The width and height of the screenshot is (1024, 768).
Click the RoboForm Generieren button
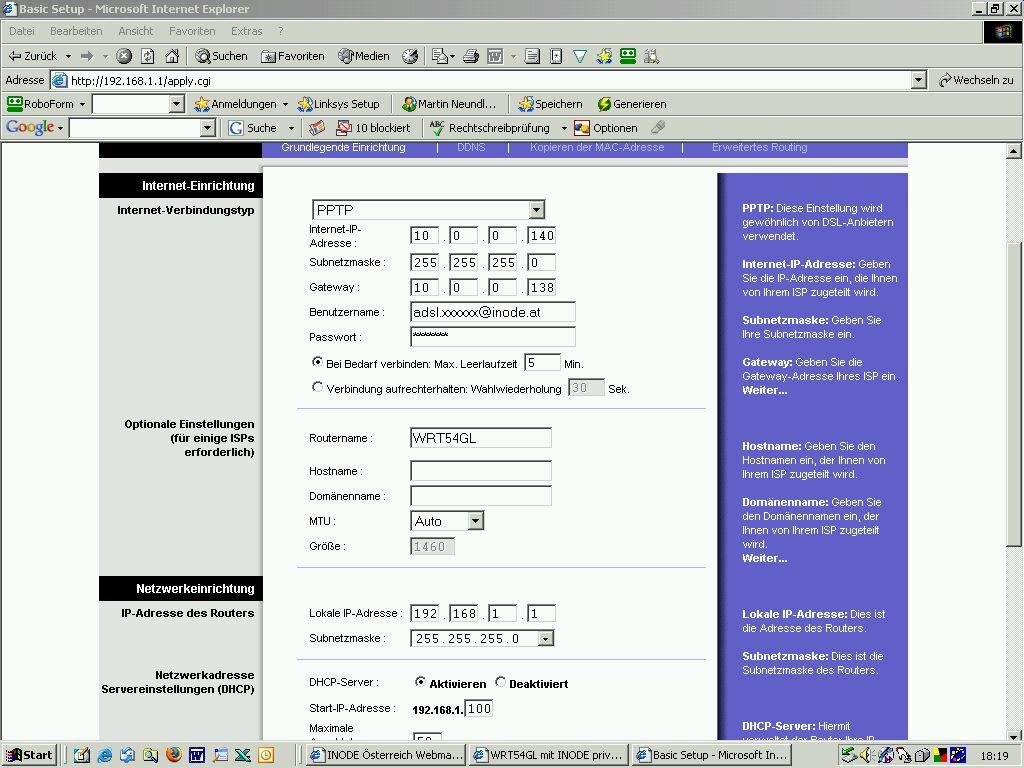pos(632,104)
